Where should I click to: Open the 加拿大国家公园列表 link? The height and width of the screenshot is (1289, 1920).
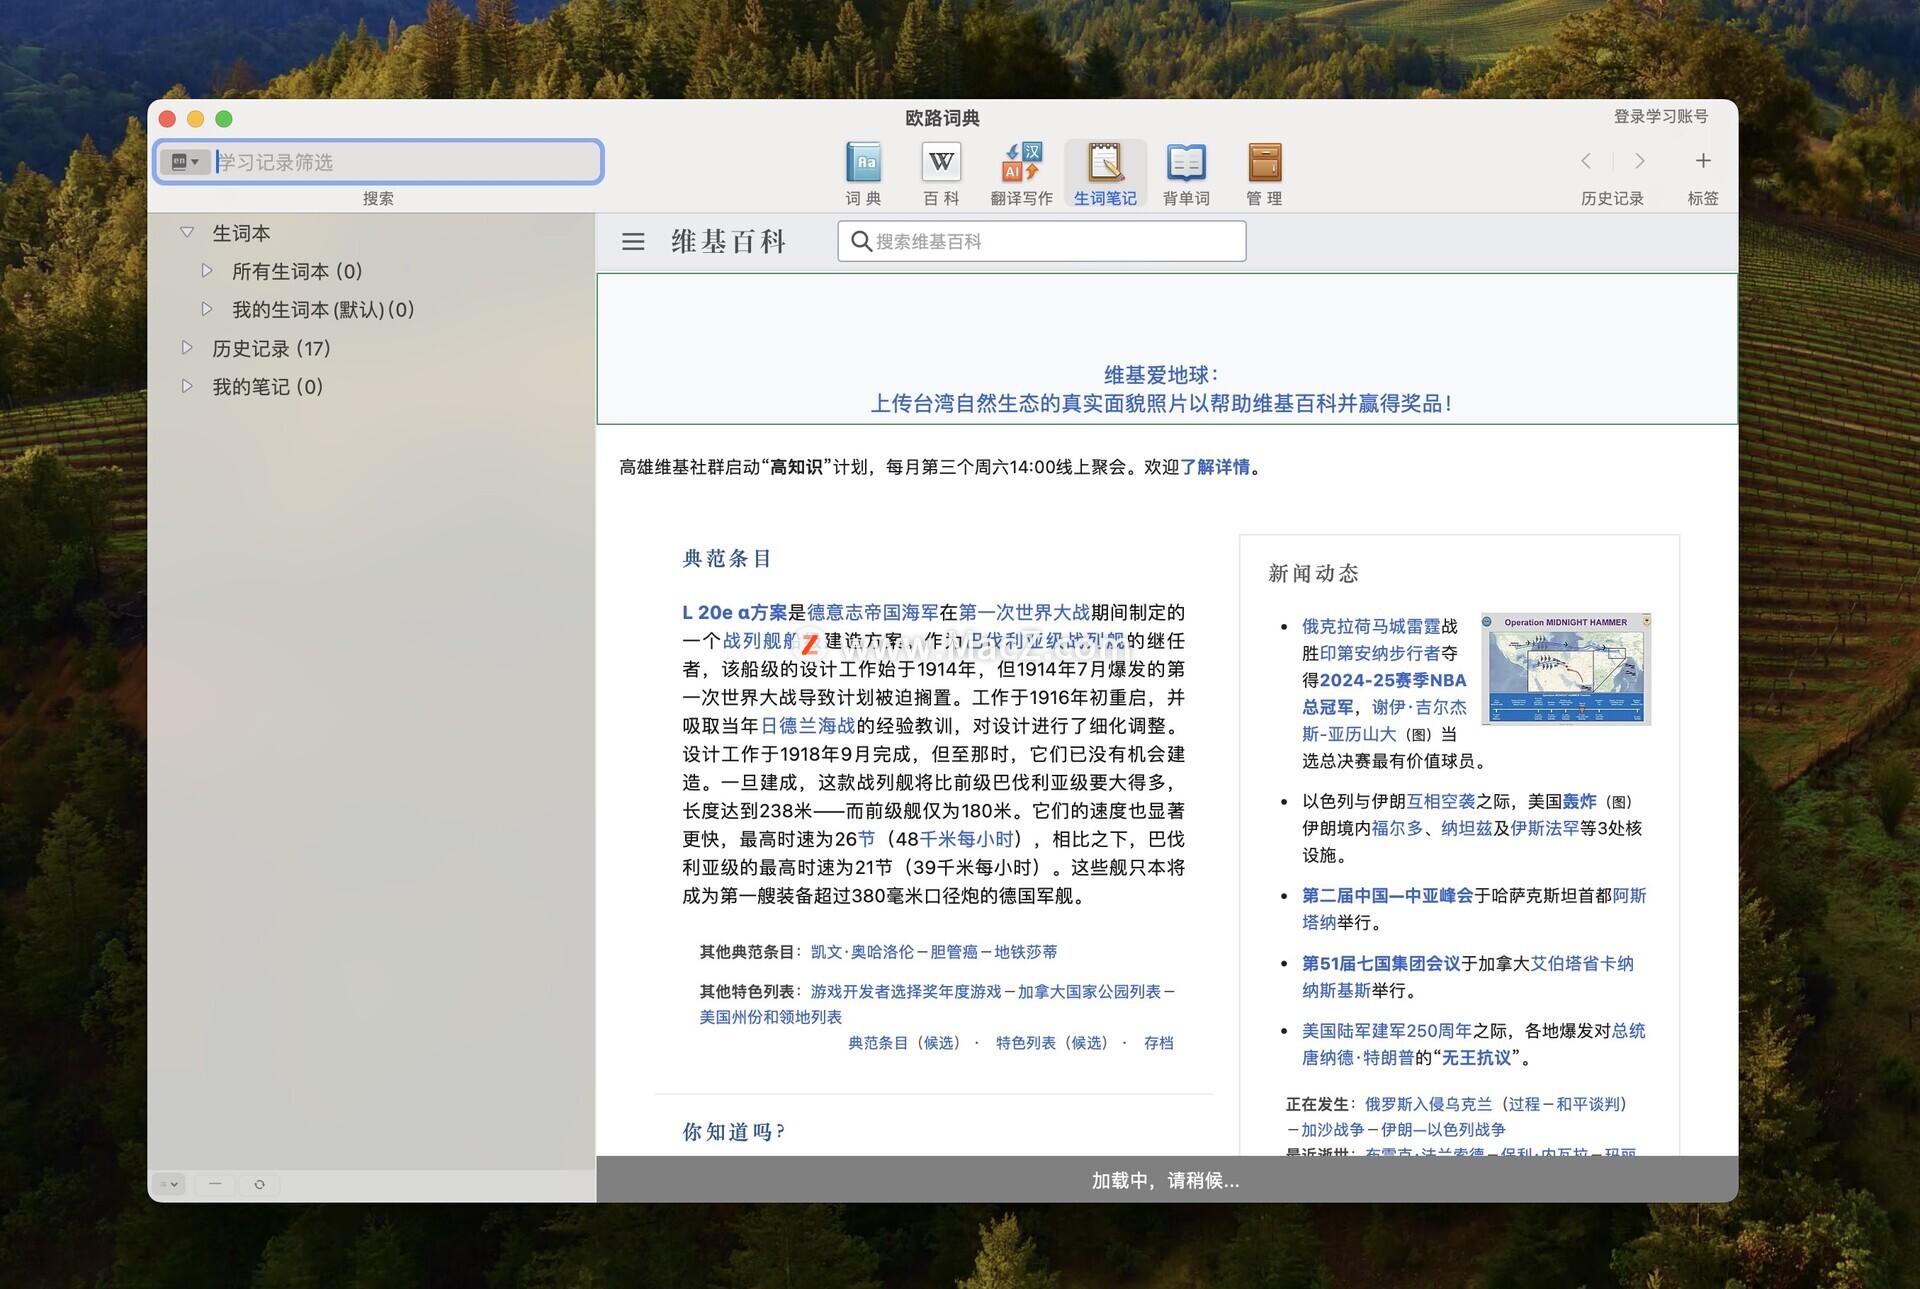pyautogui.click(x=1089, y=992)
